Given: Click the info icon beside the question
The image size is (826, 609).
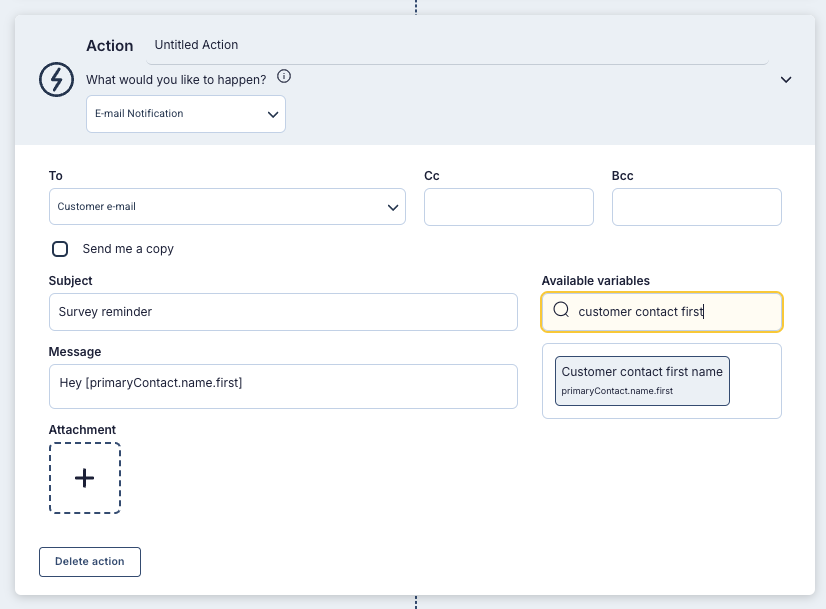Looking at the screenshot, I should coord(284,77).
